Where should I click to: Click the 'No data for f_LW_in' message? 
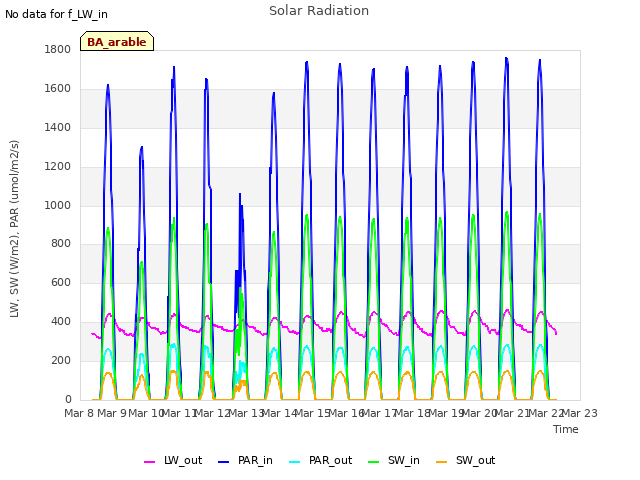[x=56, y=14]
